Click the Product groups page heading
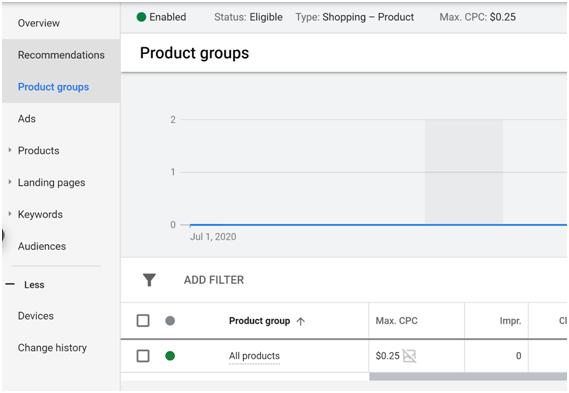The height and width of the screenshot is (393, 569). tap(195, 53)
